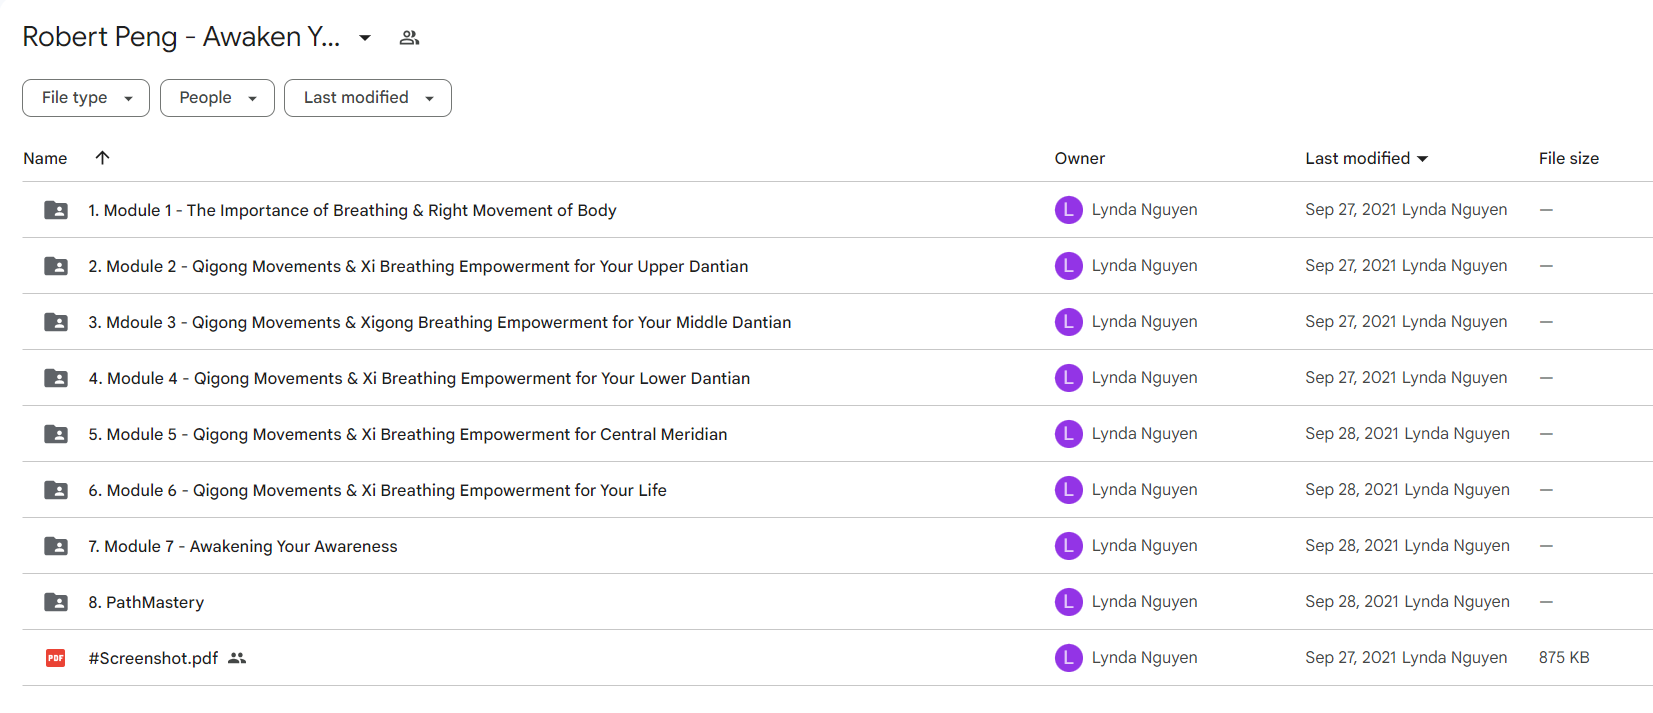Click folder icon for Module 1 row
The height and width of the screenshot is (713, 1653).
(x=56, y=210)
